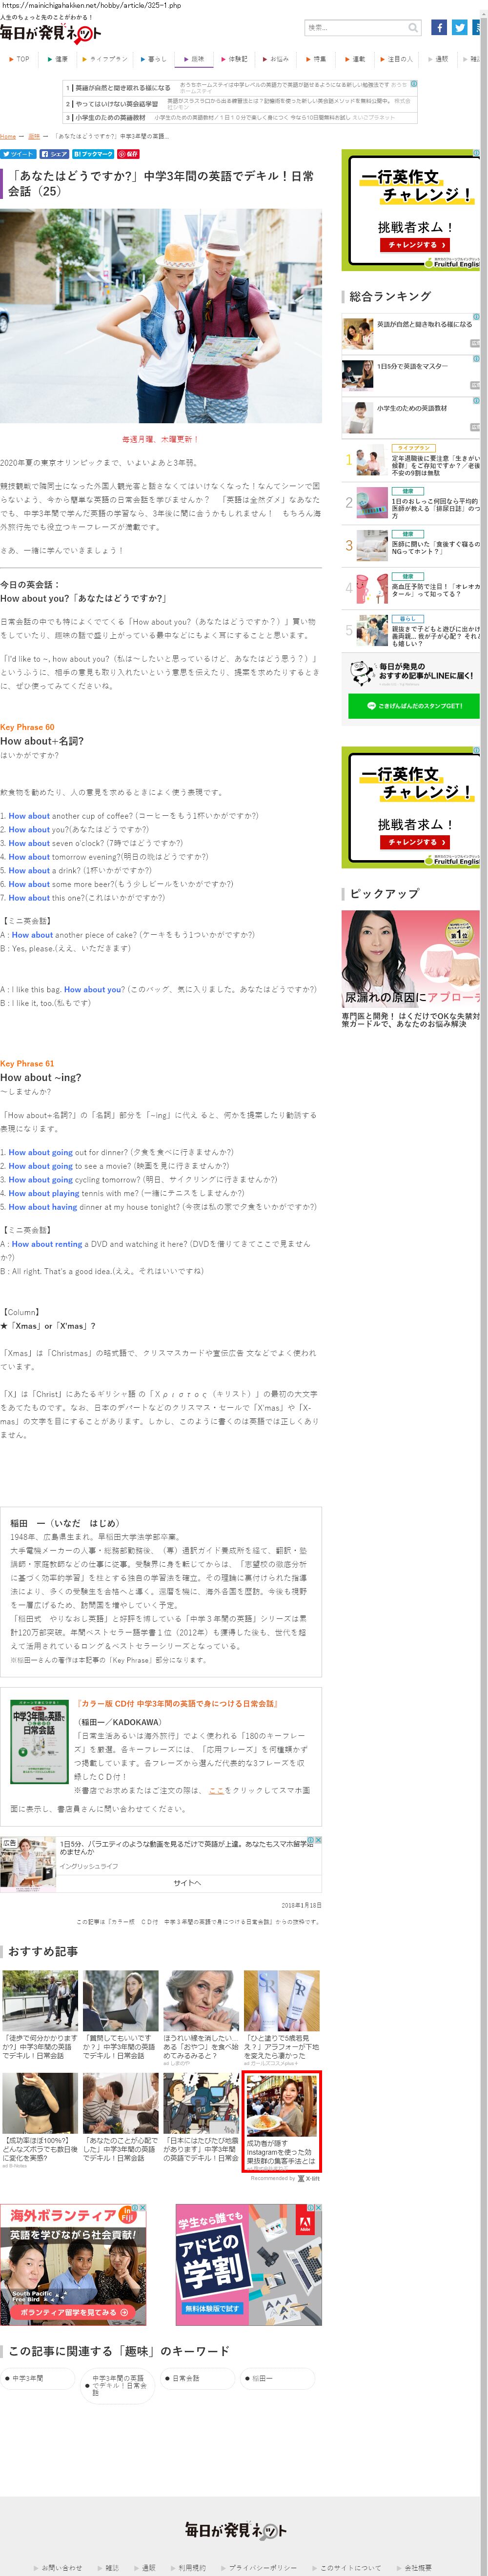Click the アドビの学割 ad banner
This screenshot has height=2576, width=488.
248,2264
